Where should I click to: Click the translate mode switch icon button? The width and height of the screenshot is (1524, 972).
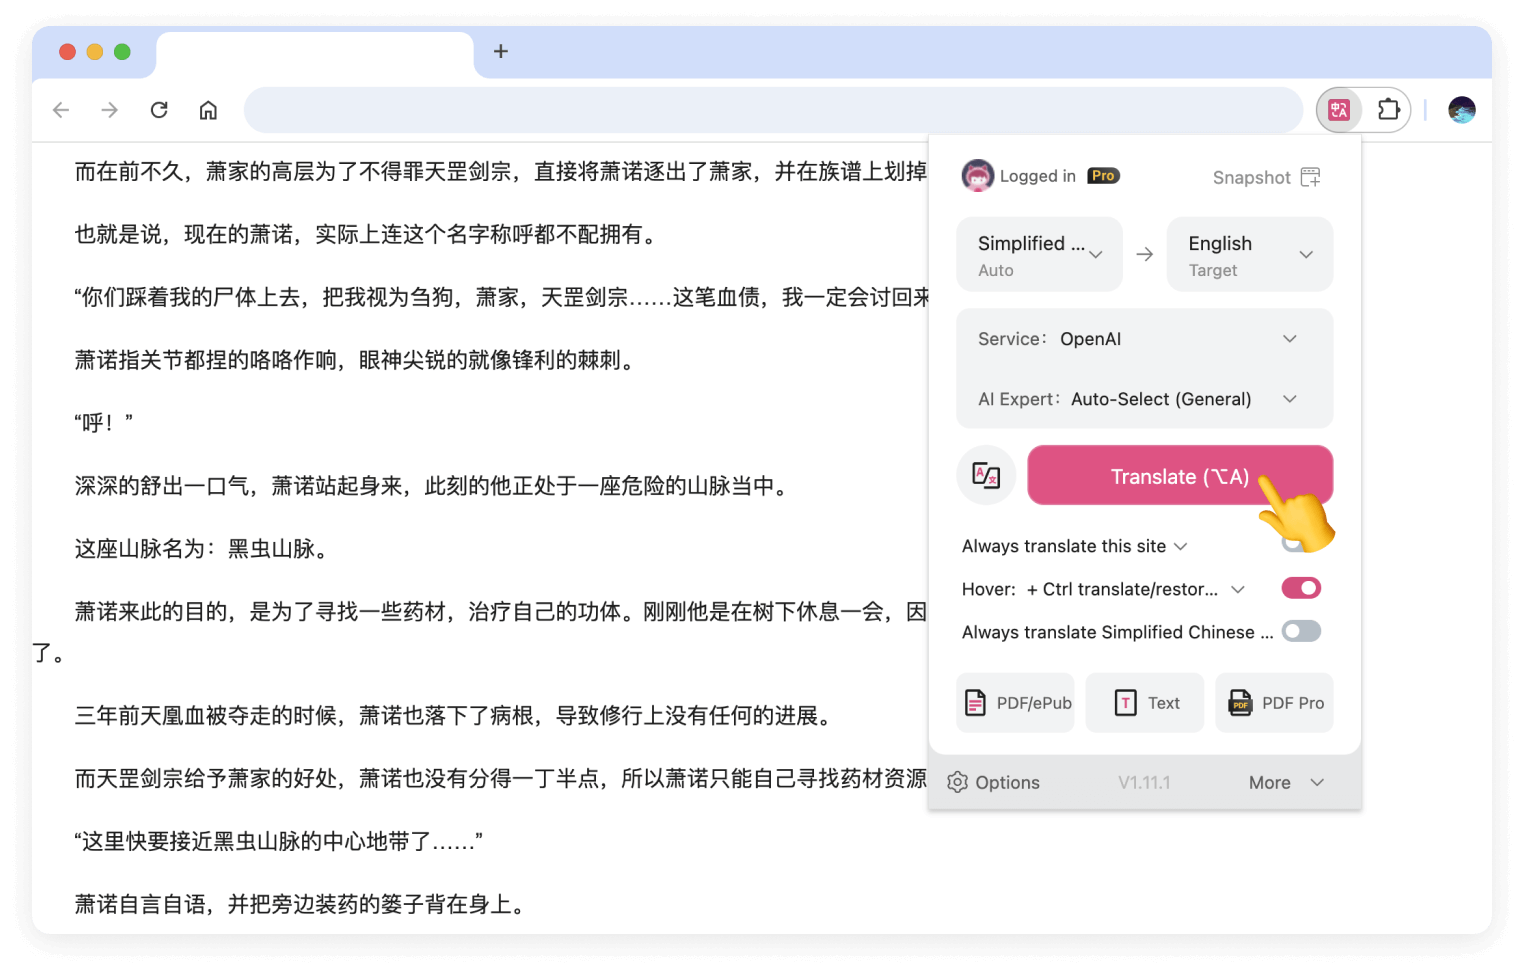986,476
